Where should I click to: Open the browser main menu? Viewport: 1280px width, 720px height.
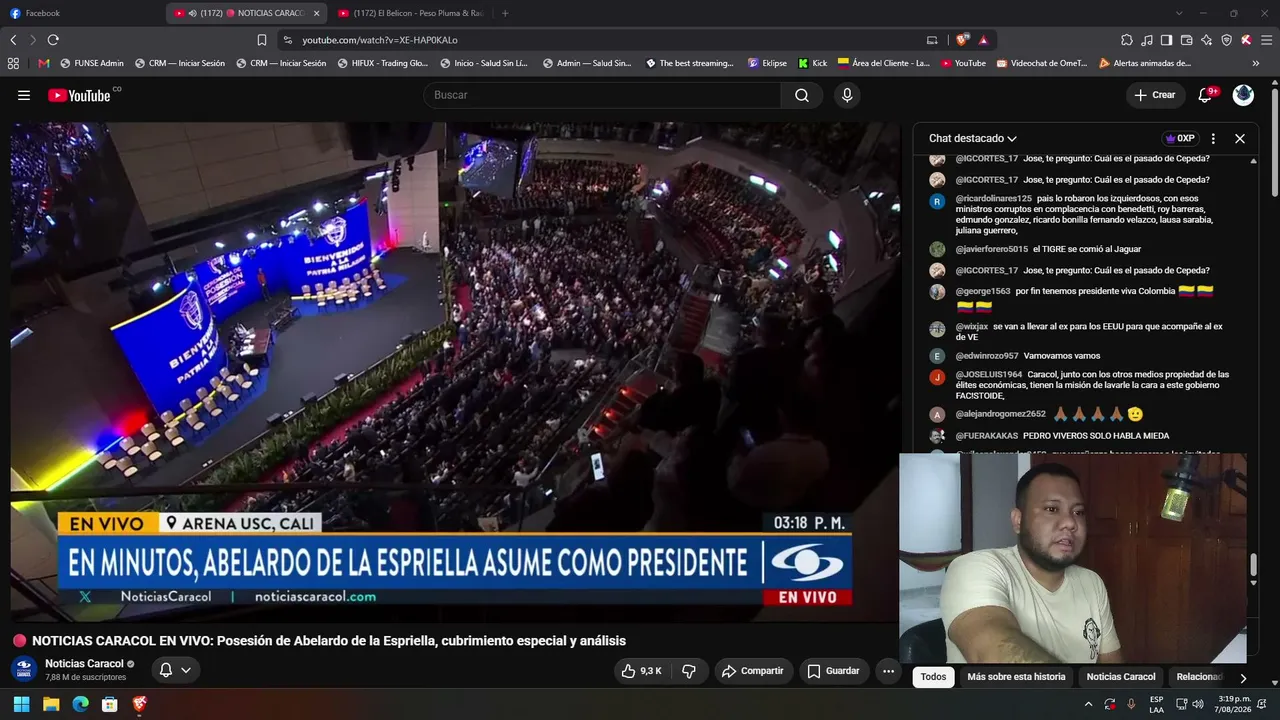point(1266,40)
